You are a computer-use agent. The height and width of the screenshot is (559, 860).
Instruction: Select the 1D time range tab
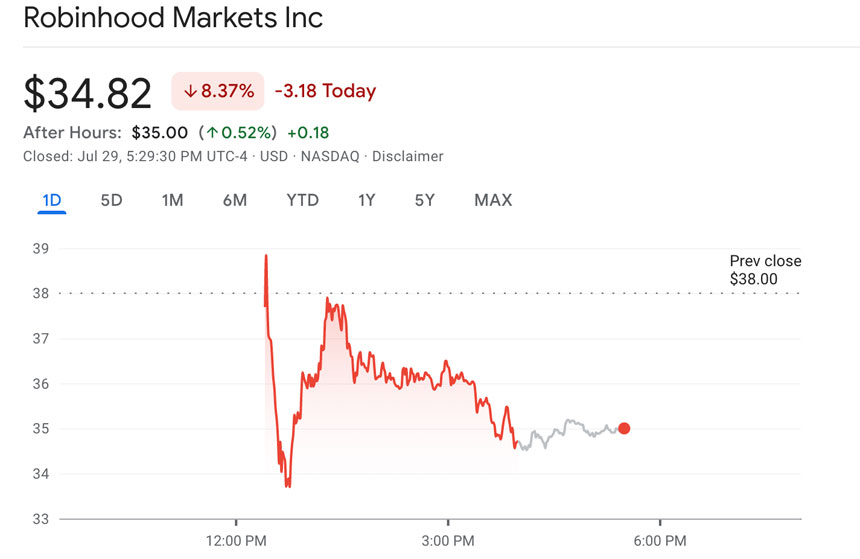(x=52, y=200)
